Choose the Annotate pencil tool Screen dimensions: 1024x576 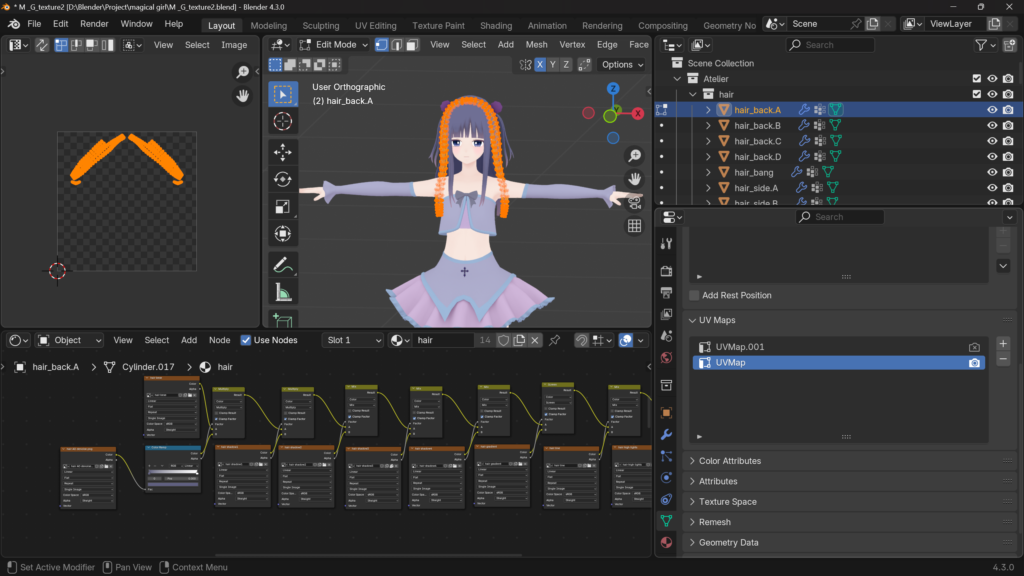pos(283,265)
